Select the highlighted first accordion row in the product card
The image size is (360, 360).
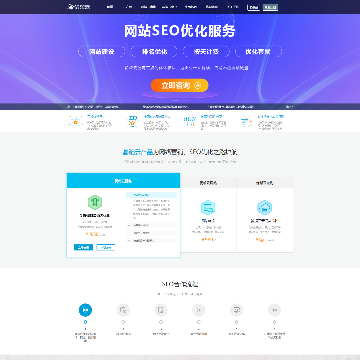click(151, 195)
